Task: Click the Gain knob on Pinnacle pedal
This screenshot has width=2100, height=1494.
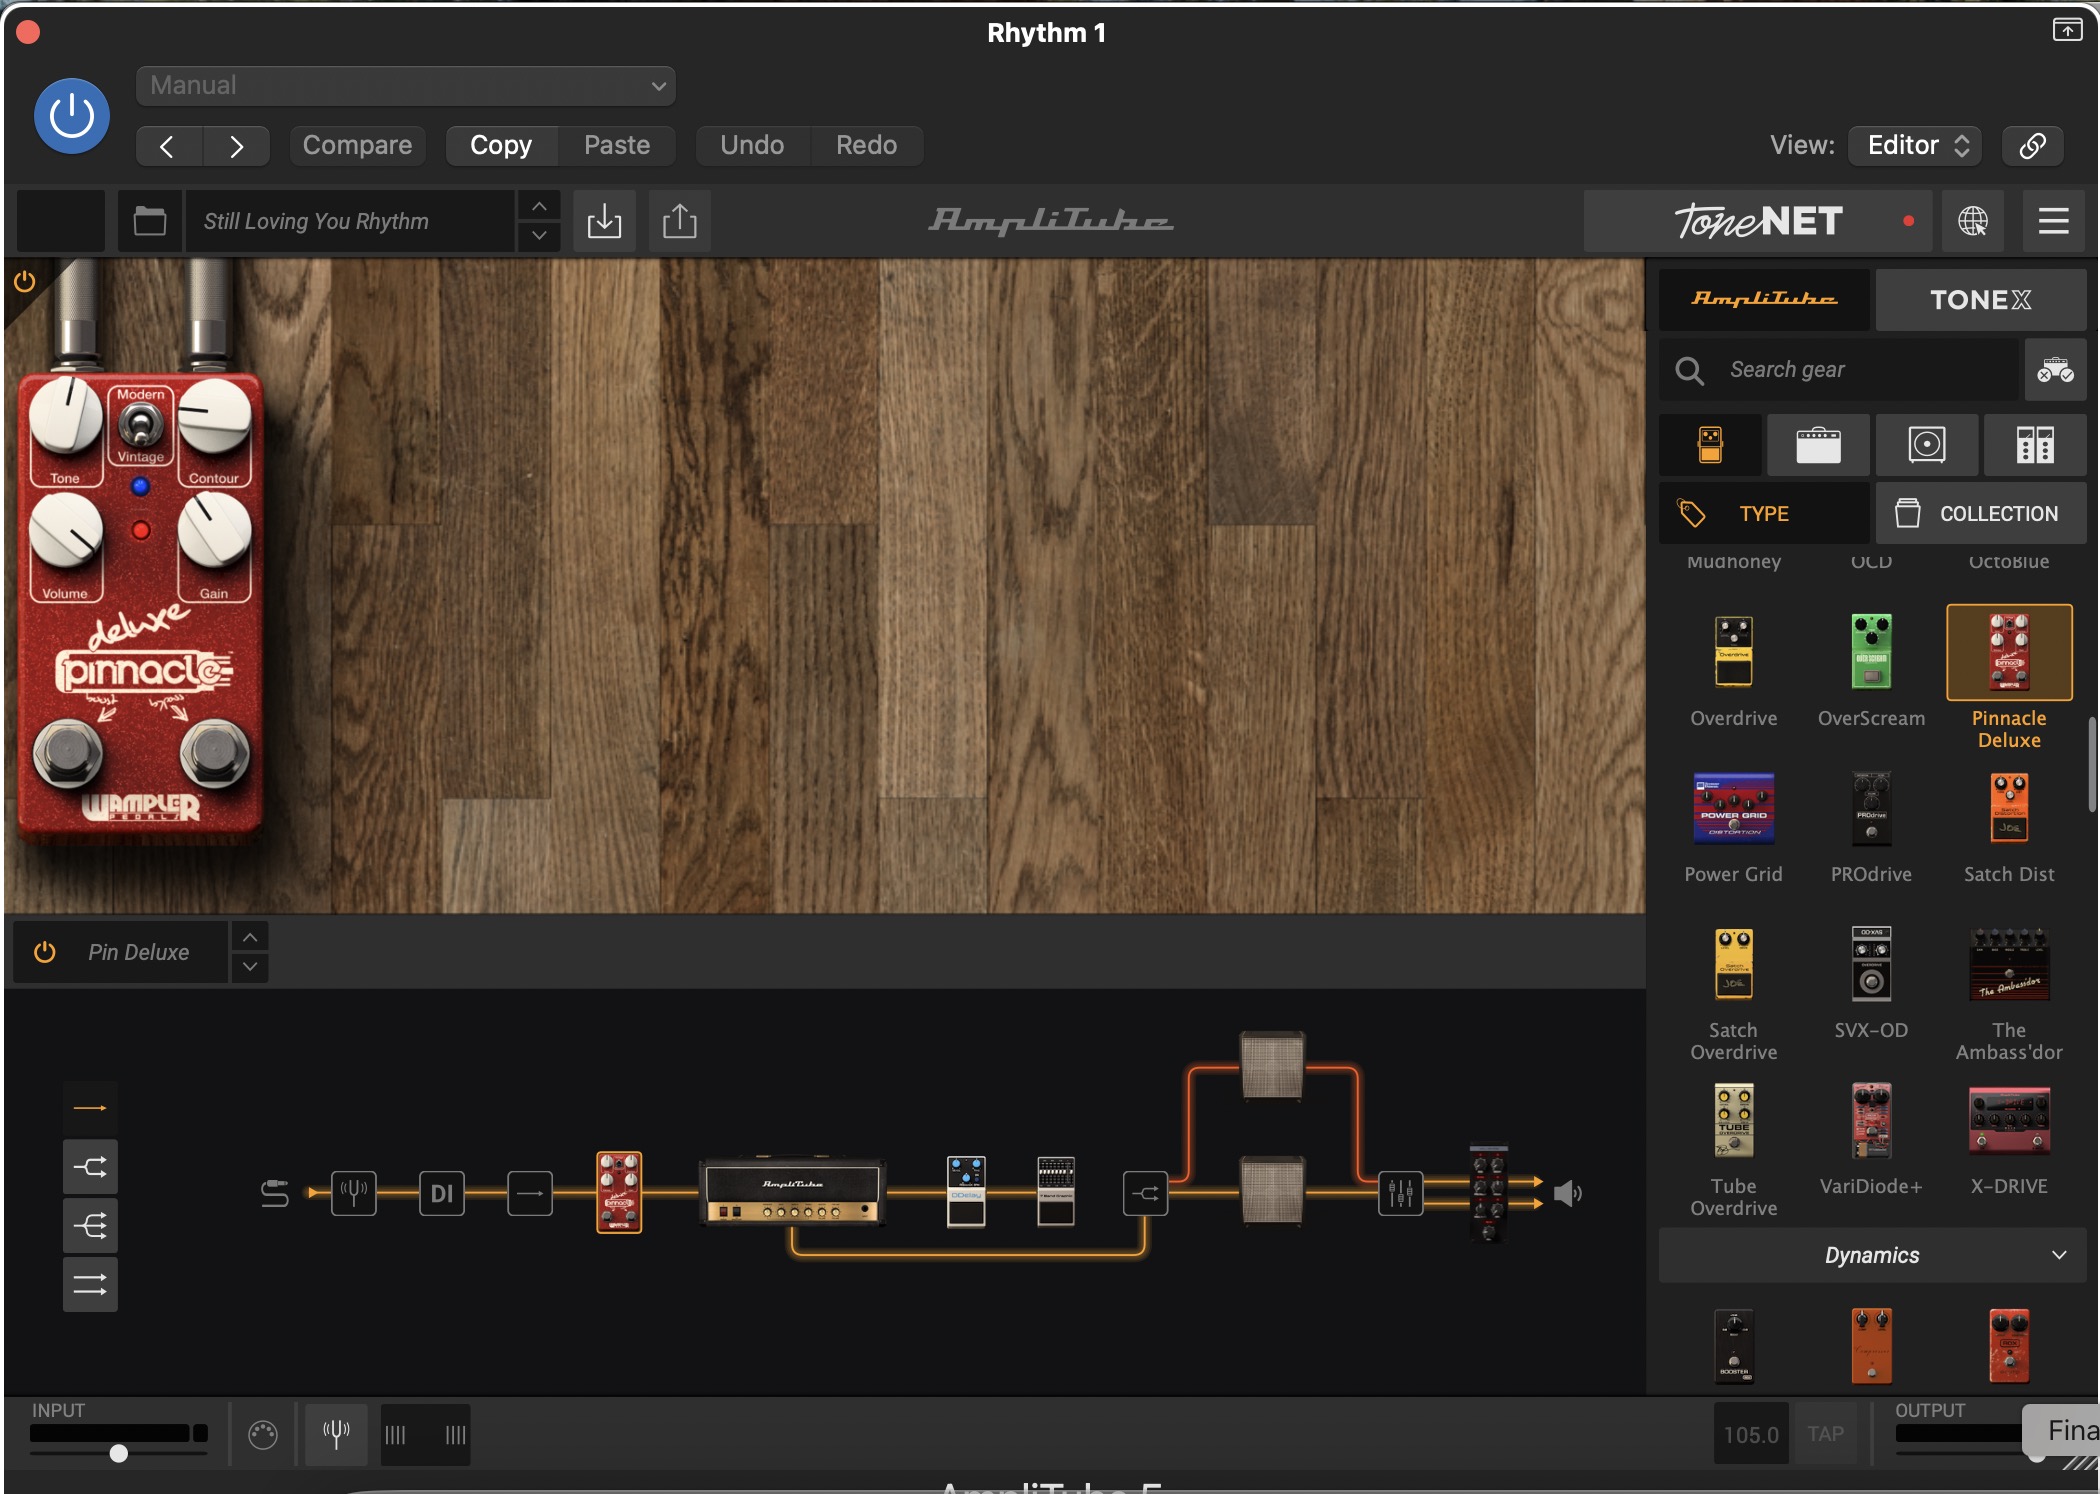Action: pyautogui.click(x=213, y=531)
